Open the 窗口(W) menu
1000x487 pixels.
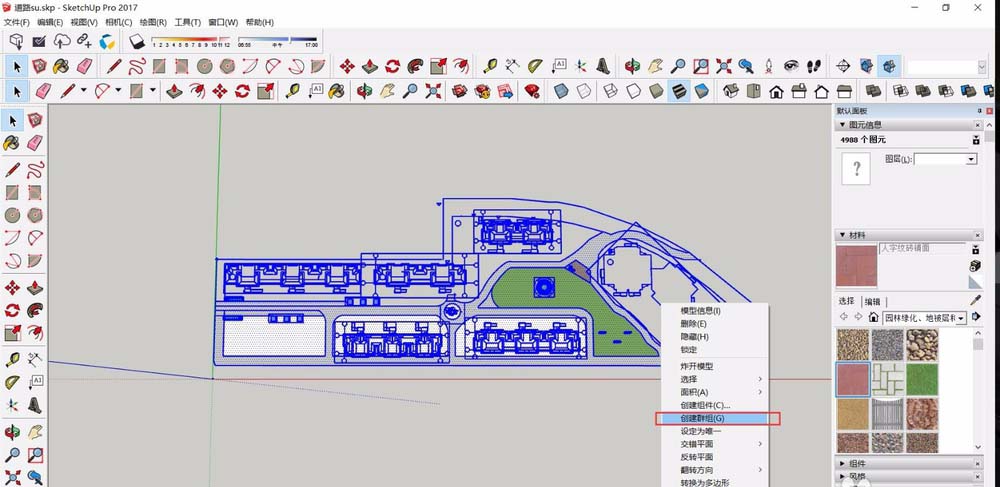[223, 22]
